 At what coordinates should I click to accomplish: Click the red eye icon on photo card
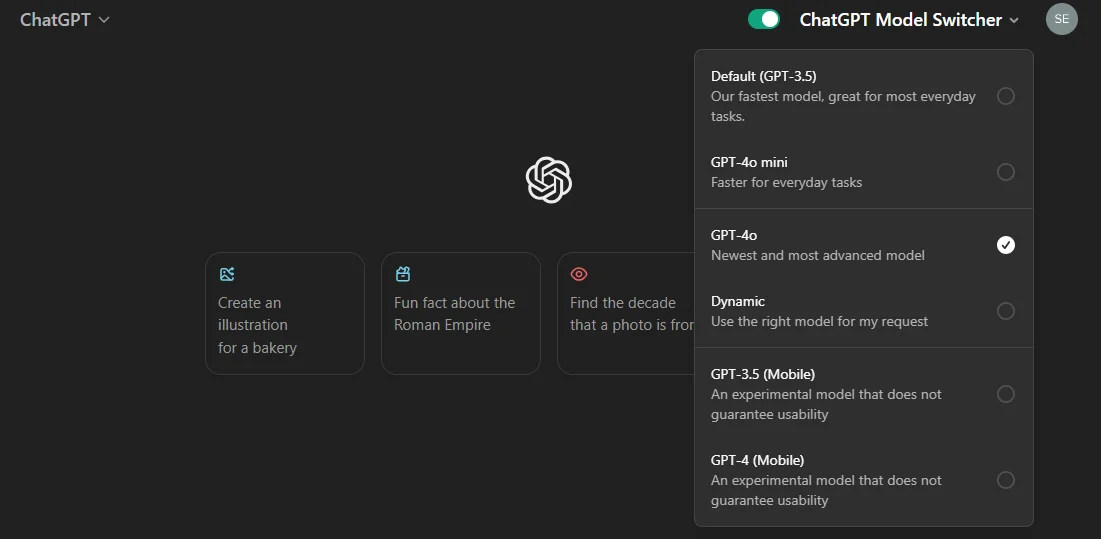pyautogui.click(x=579, y=274)
